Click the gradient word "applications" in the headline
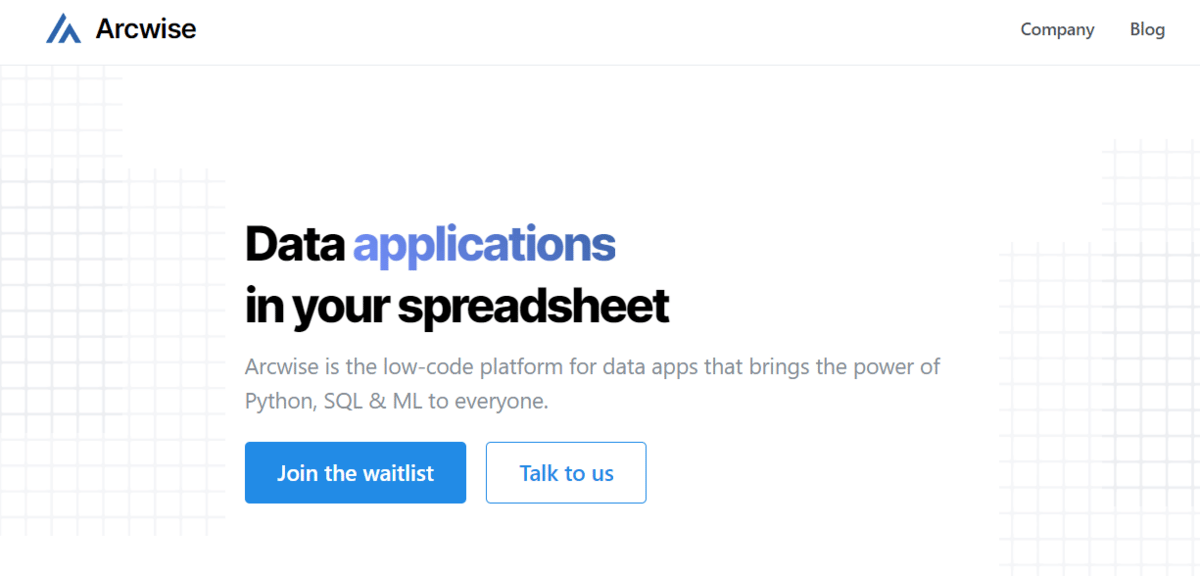Screen dimensions: 1200x576 [x=485, y=245]
